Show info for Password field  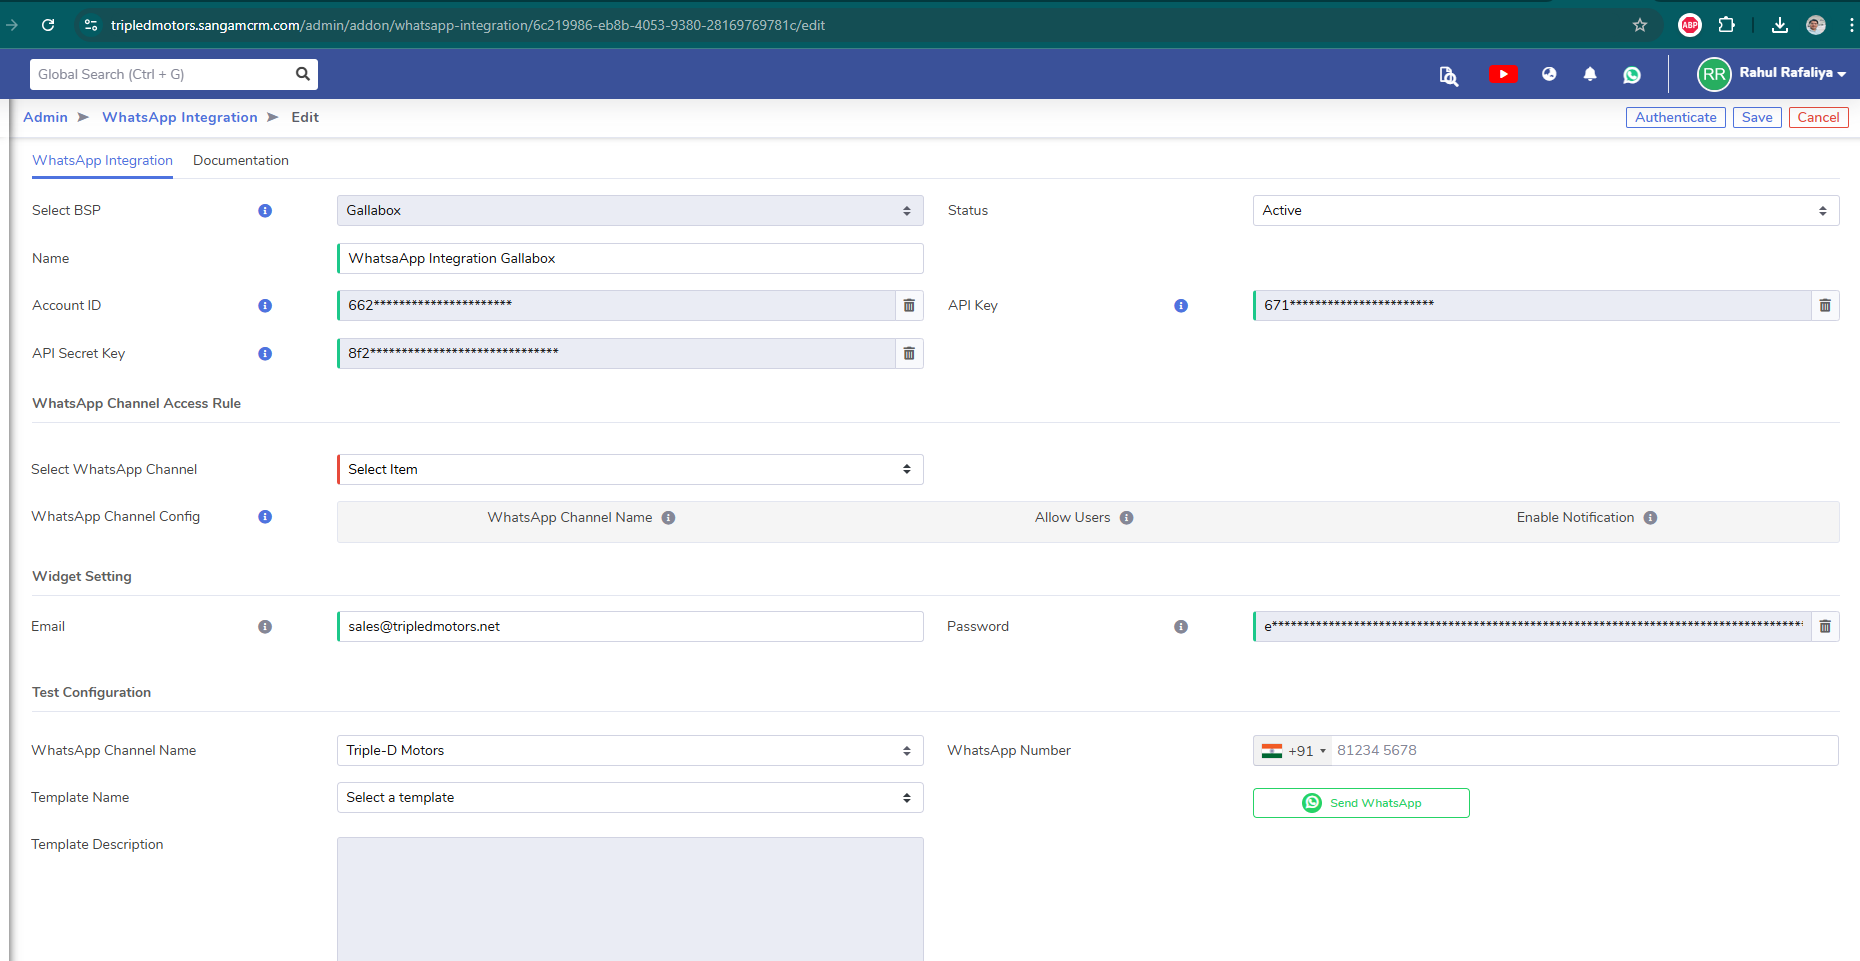click(x=1181, y=627)
